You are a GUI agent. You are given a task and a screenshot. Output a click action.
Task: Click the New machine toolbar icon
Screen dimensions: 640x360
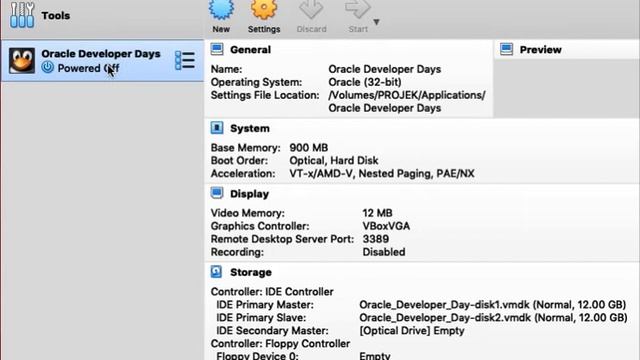coord(221,9)
